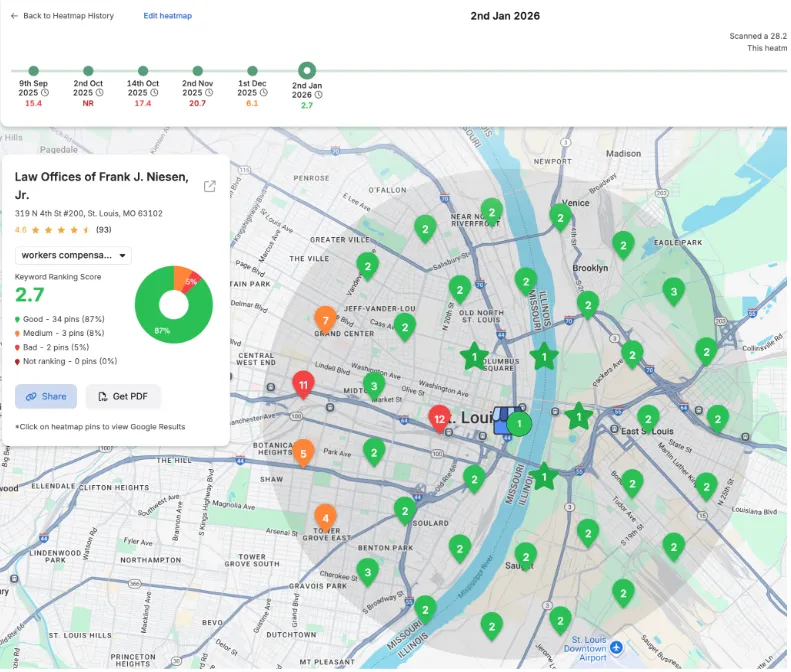This screenshot has width=791, height=672.
Task: Click green pin 2 near Louisiana Blvd
Action: pyautogui.click(x=706, y=487)
